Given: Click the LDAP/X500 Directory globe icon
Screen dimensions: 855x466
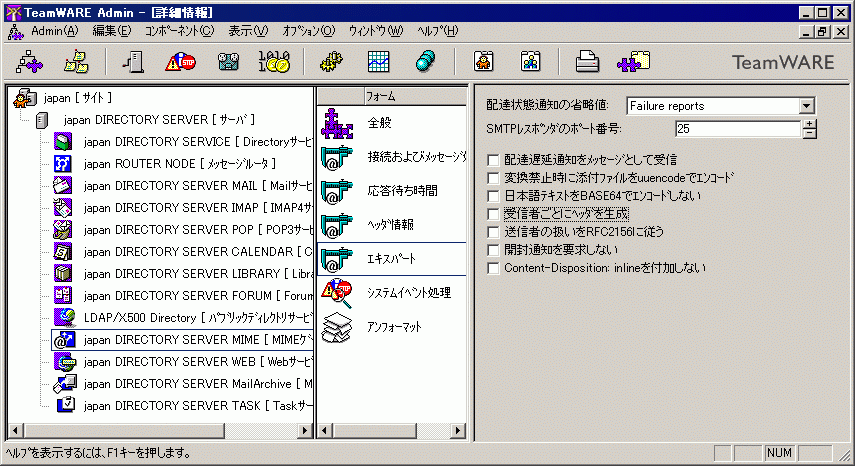Looking at the screenshot, I should click(64, 317).
